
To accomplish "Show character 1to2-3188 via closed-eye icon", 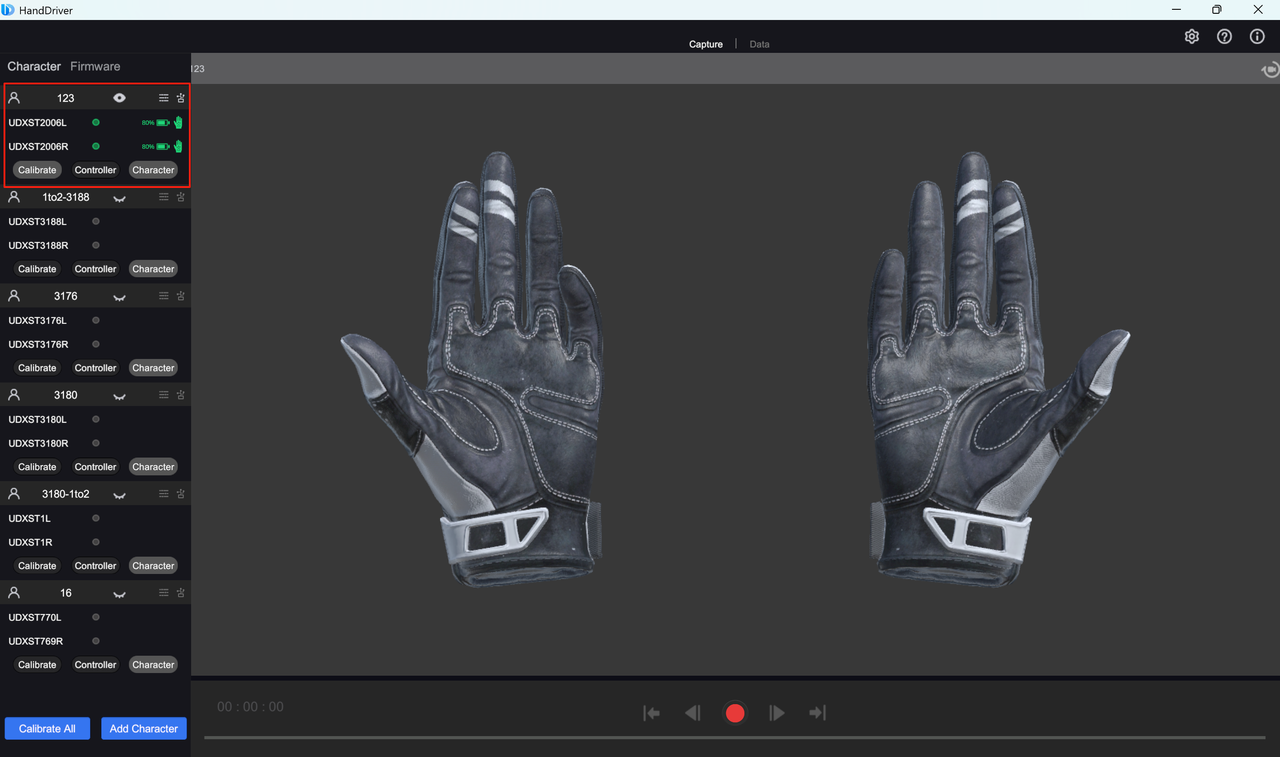I will (x=119, y=198).
